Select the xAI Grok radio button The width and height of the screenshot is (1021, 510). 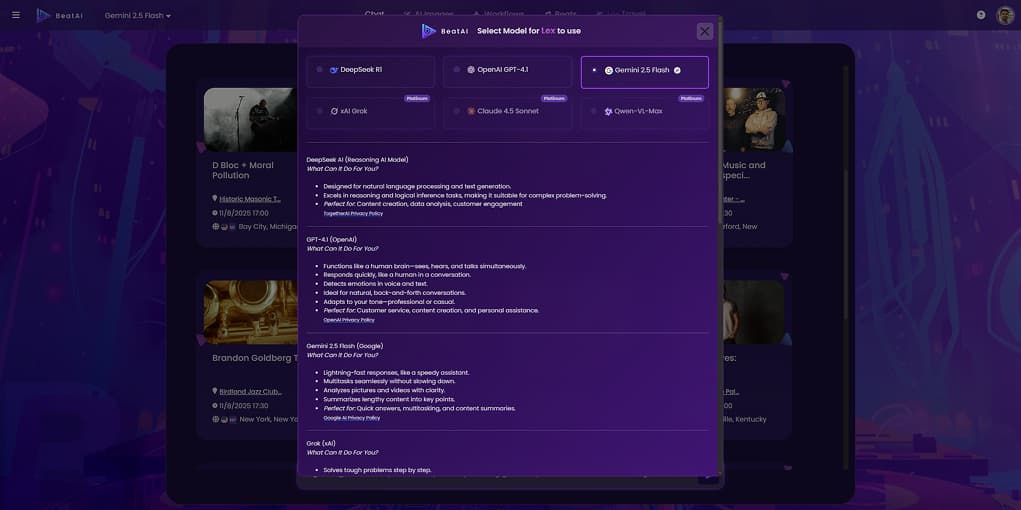click(319, 111)
